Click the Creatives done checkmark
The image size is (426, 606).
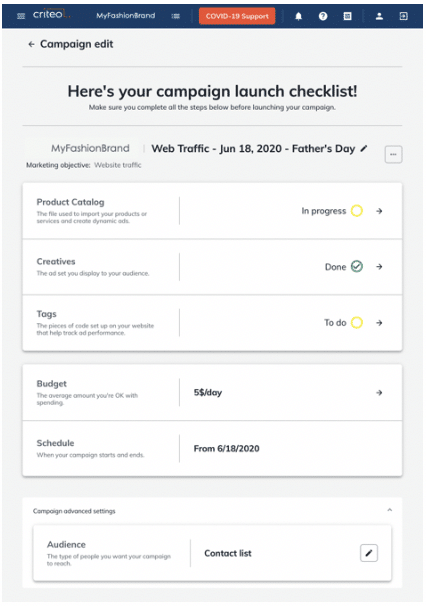[356, 267]
